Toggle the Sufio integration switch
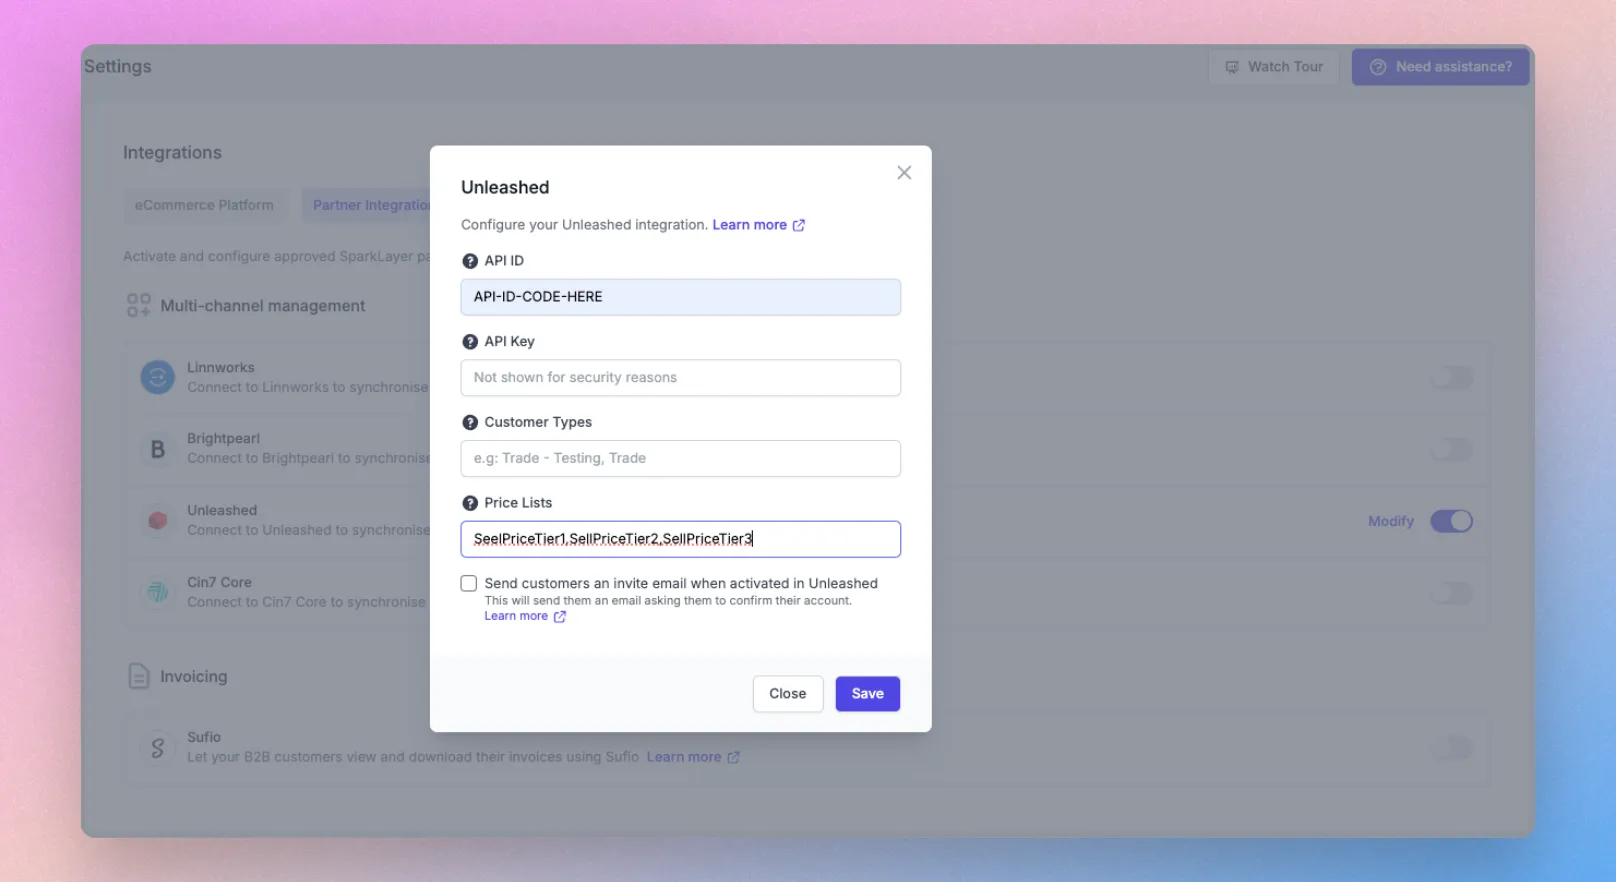This screenshot has width=1616, height=882. [1451, 747]
